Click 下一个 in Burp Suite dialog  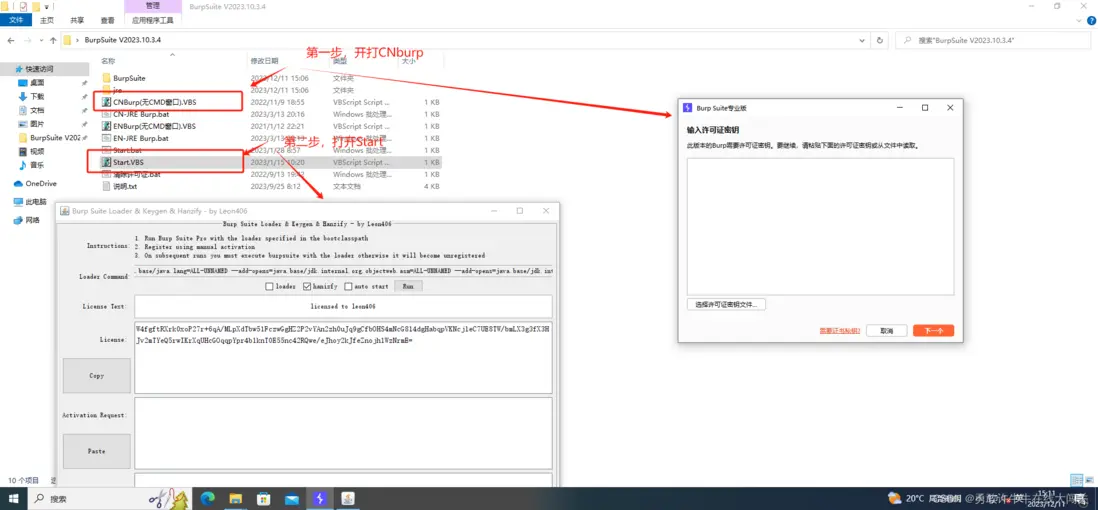[x=933, y=331]
